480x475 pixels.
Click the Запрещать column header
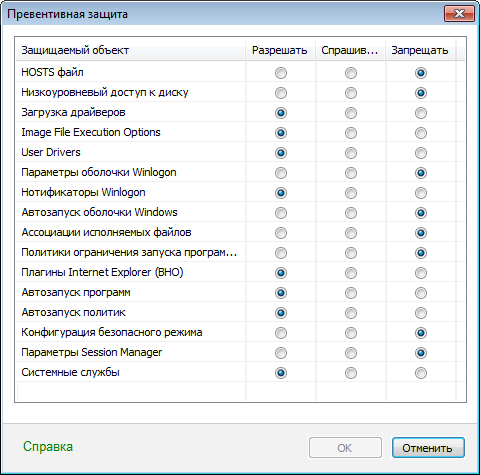pyautogui.click(x=420, y=50)
